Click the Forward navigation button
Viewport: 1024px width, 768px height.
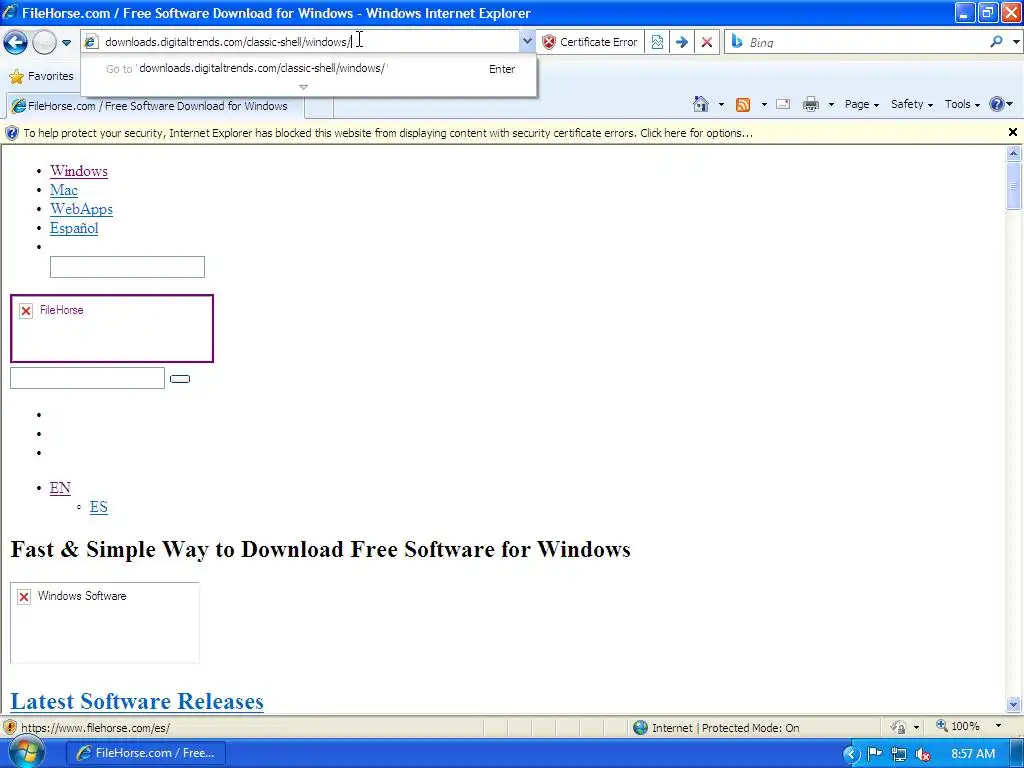click(44, 42)
